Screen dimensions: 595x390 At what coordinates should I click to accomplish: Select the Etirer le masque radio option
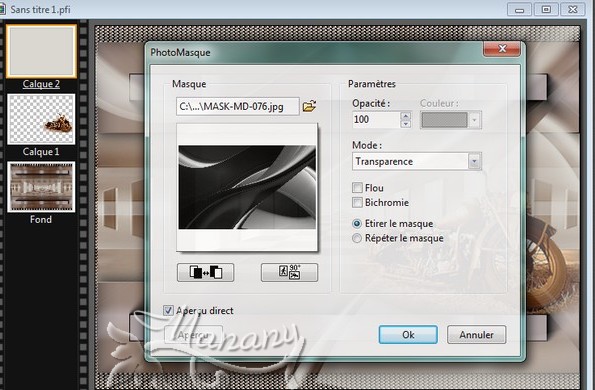[357, 224]
